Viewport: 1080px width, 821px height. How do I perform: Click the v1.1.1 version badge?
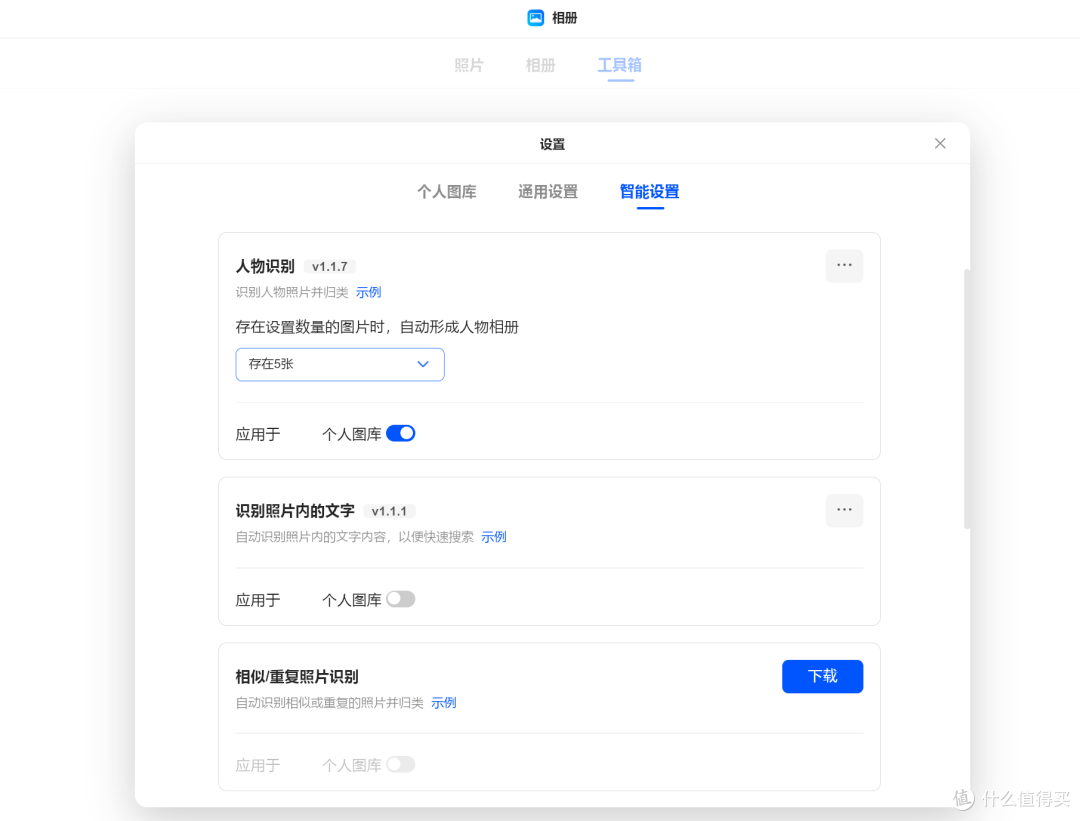point(389,511)
